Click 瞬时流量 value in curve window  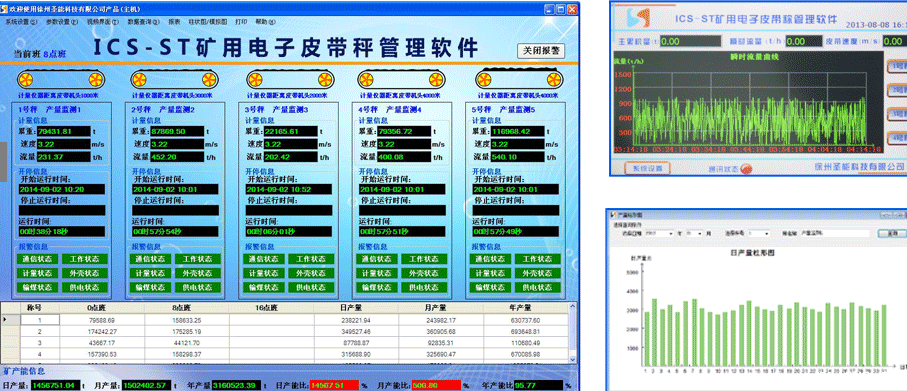click(804, 42)
